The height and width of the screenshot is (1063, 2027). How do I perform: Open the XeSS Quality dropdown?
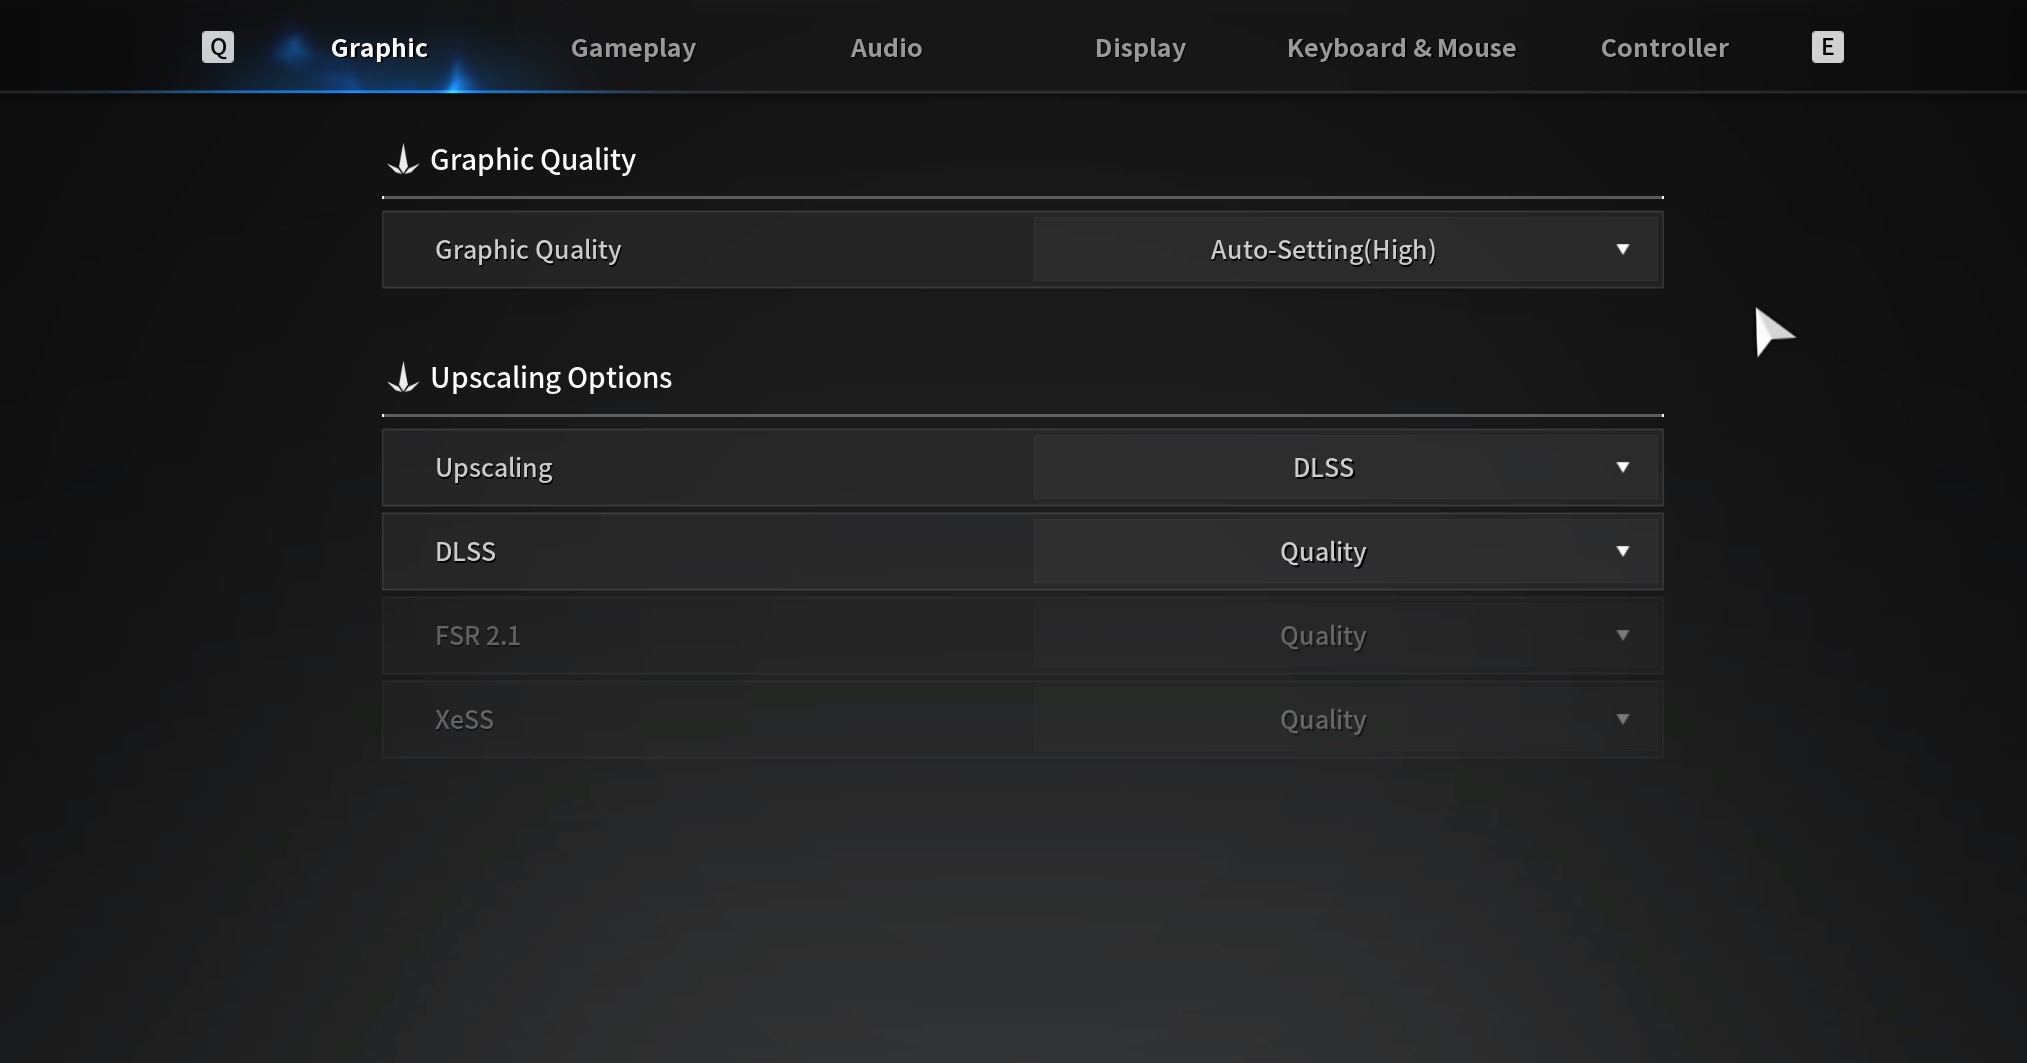[x=1322, y=719]
